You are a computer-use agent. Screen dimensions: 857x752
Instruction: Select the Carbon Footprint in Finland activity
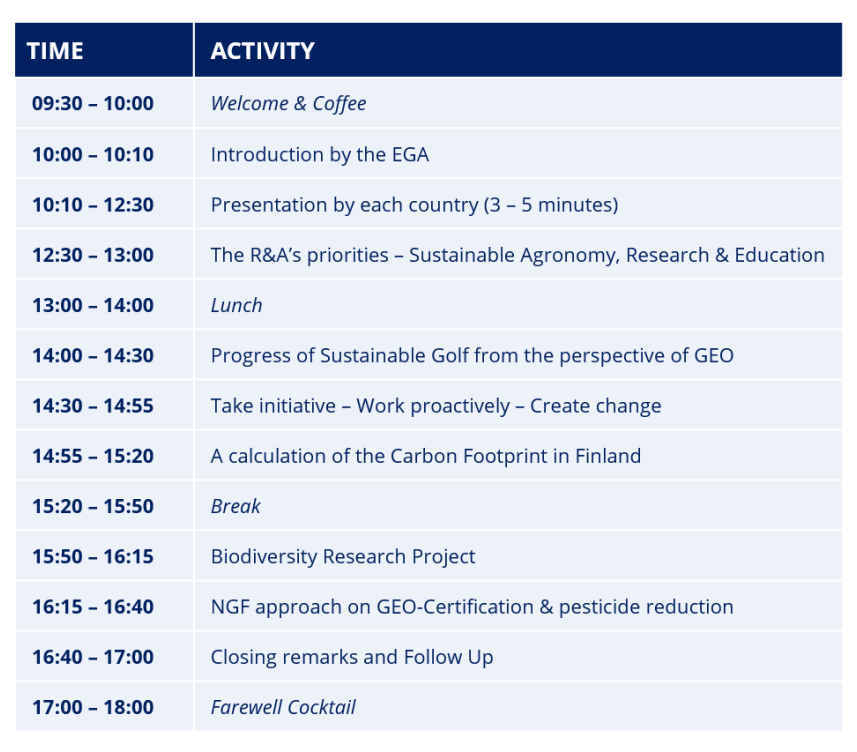click(426, 456)
